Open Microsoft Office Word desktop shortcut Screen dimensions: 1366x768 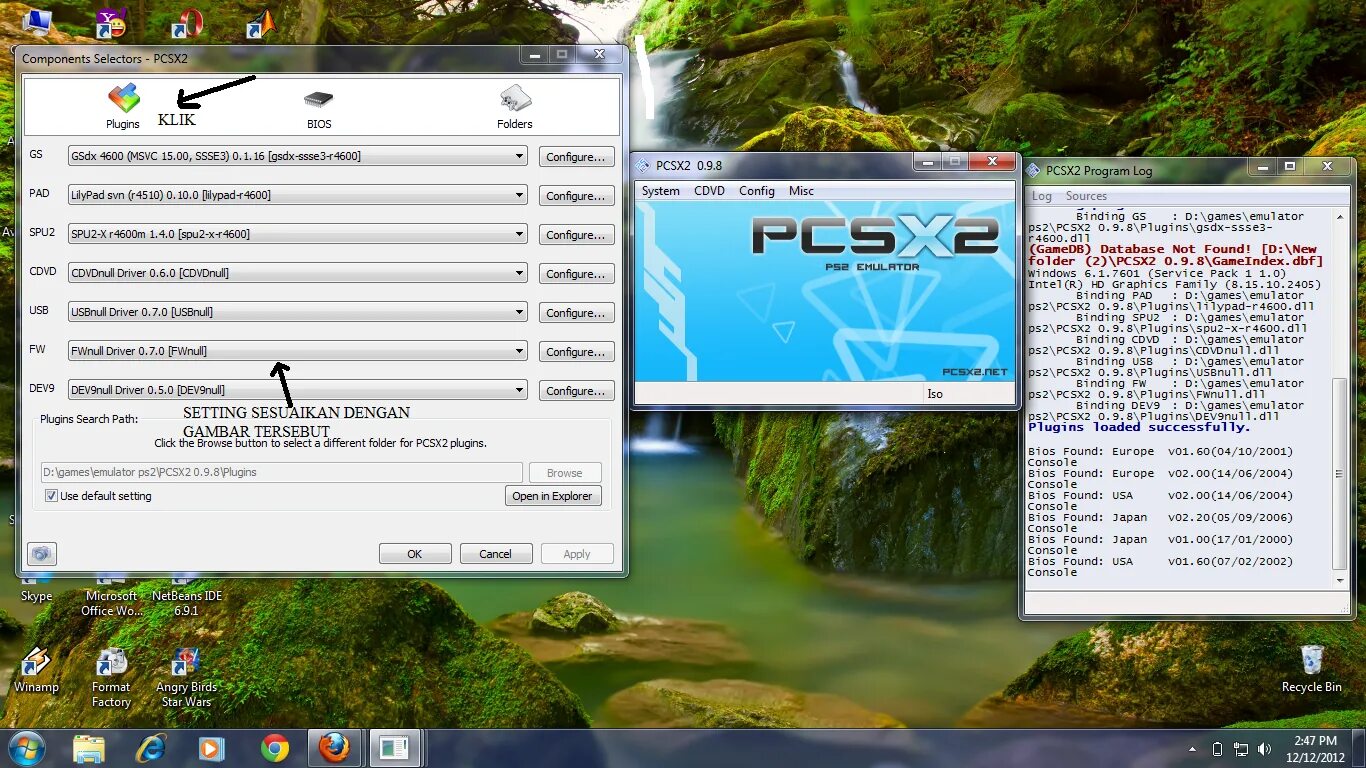point(111,594)
